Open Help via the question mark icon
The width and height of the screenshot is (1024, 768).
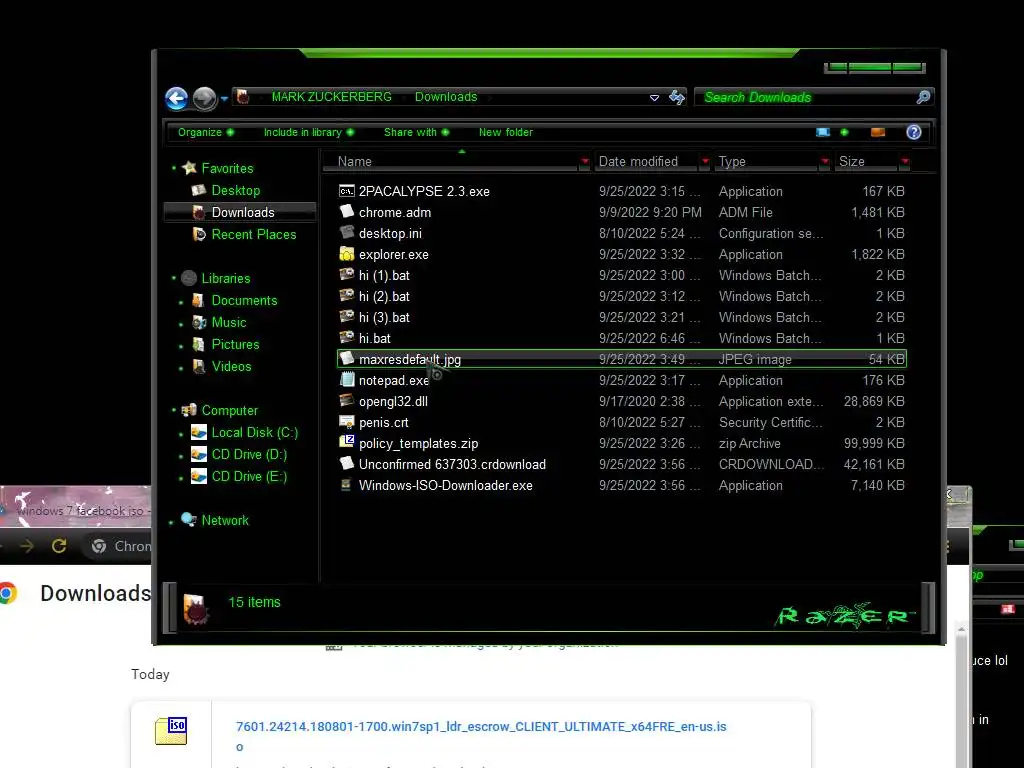pyautogui.click(x=914, y=133)
